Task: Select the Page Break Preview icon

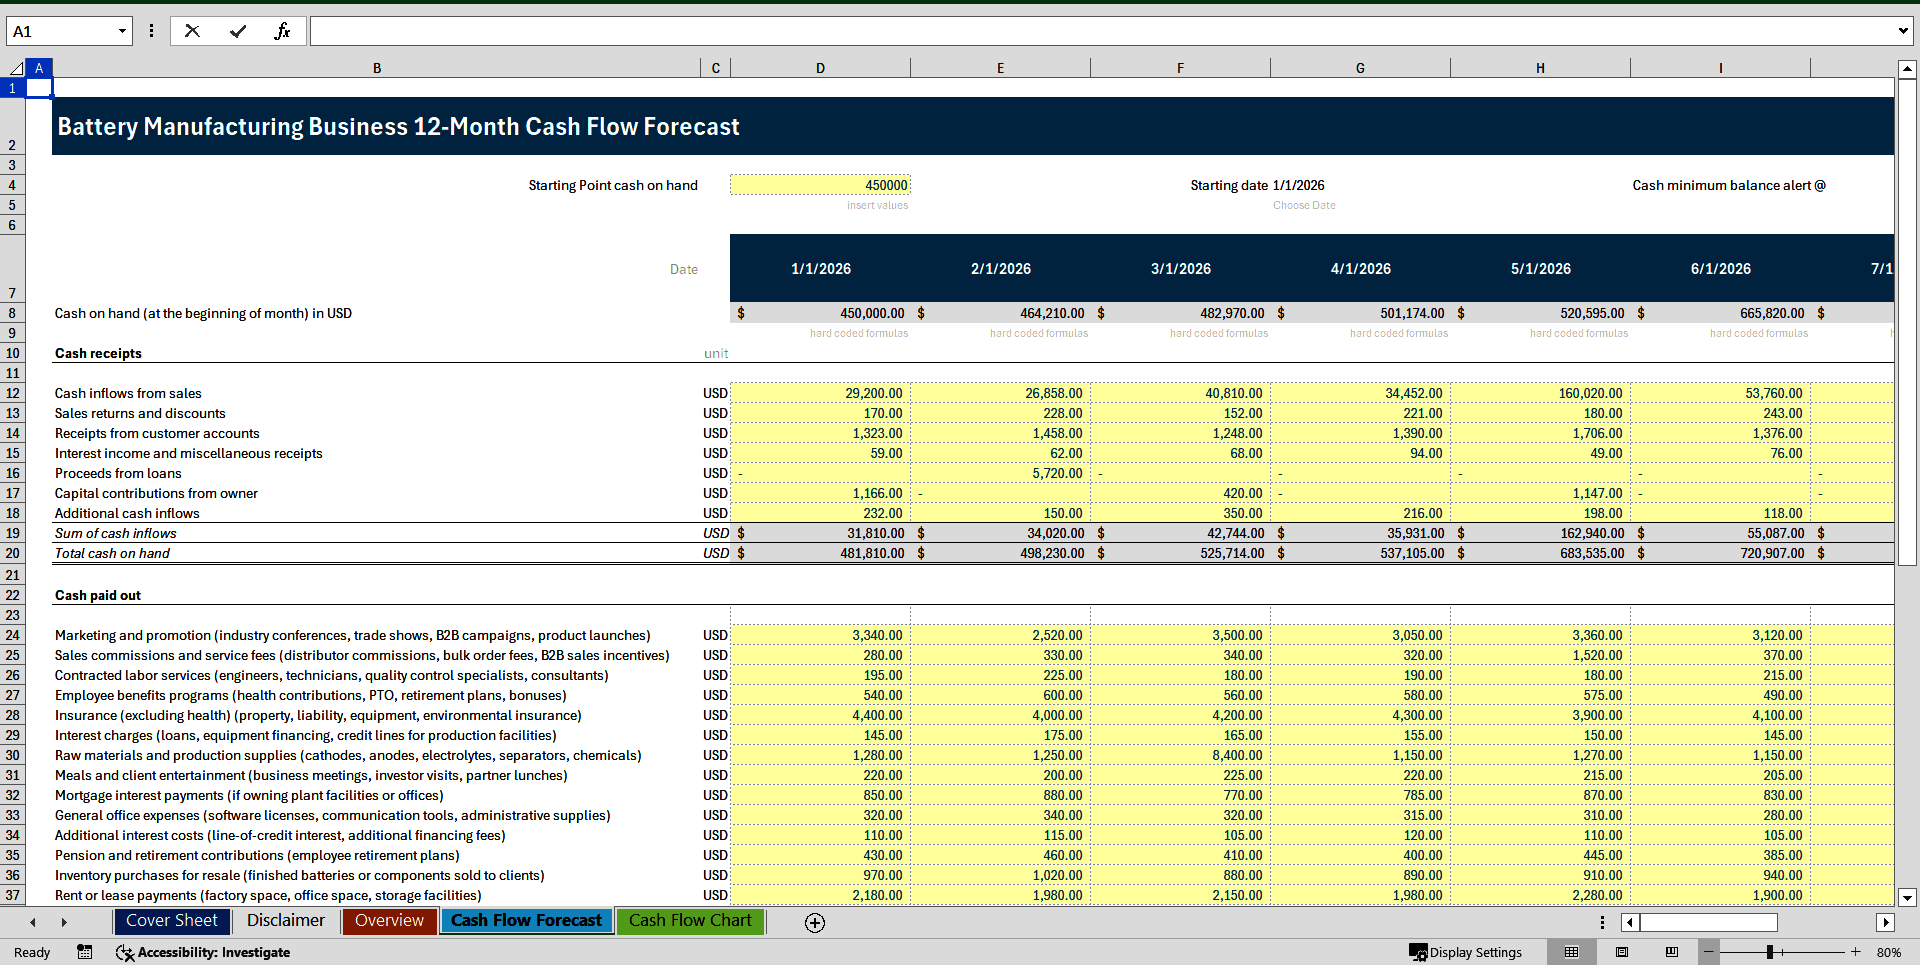Action: (x=1670, y=952)
